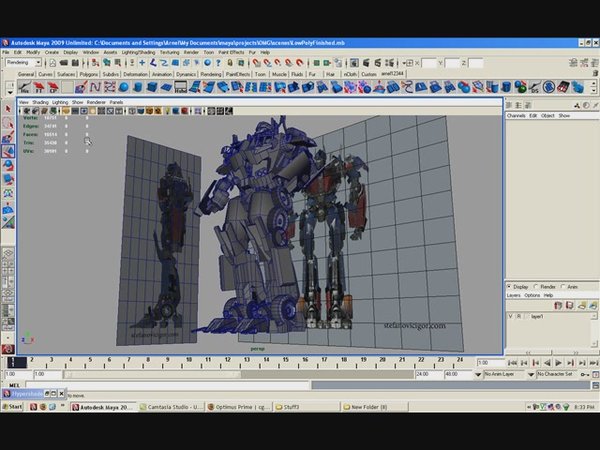
Task: Click the Windows Start button
Action: click(14, 407)
